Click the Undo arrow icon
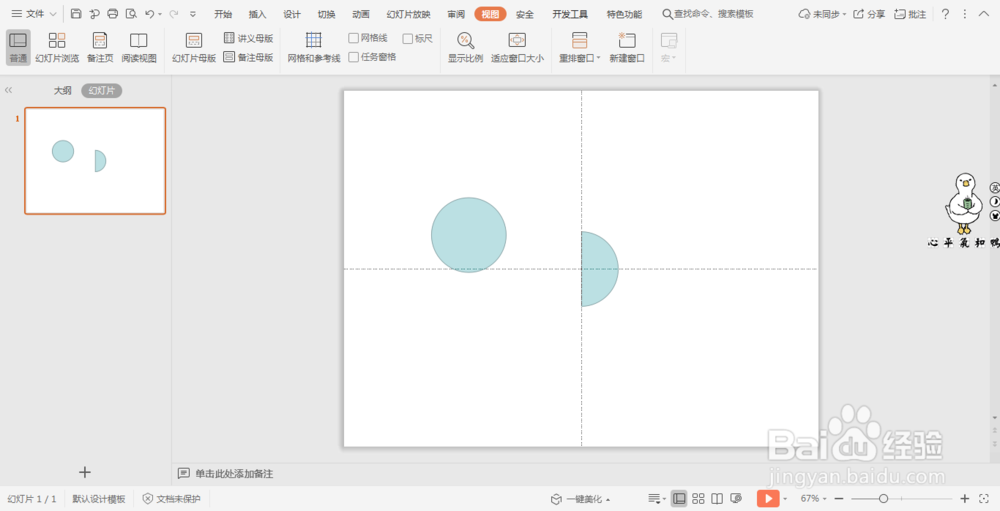The width and height of the screenshot is (1000, 511). tap(149, 13)
